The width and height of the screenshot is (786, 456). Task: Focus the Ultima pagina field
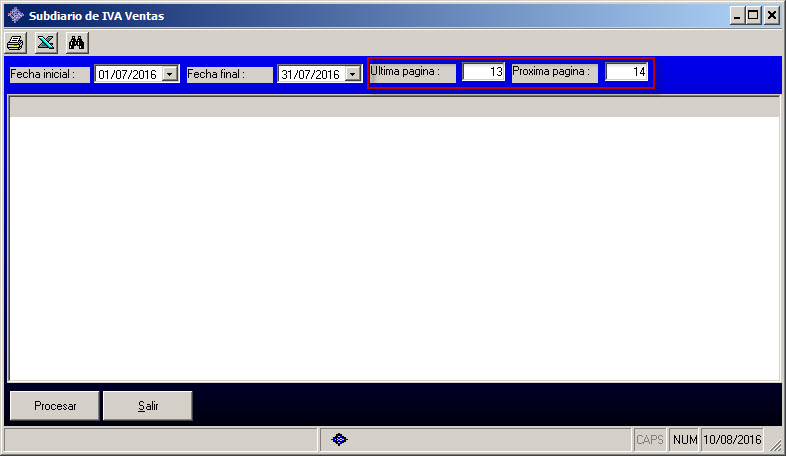click(x=483, y=72)
